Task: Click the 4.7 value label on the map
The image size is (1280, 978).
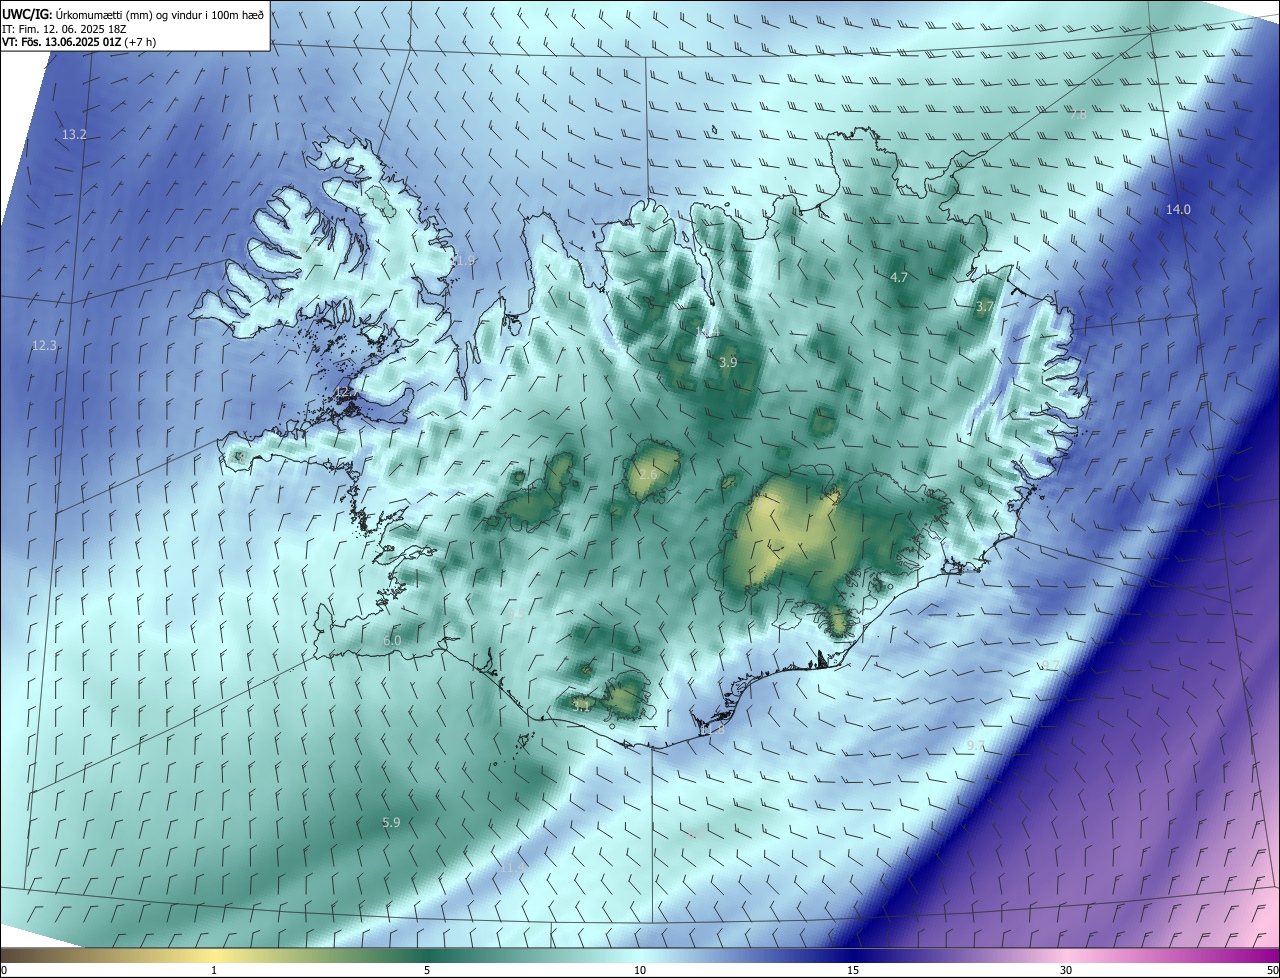Action: click(x=898, y=277)
